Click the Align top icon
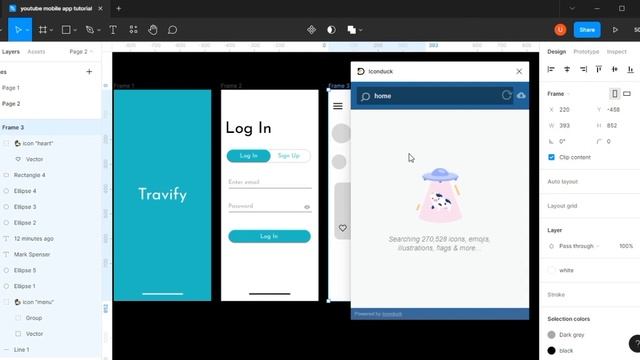This screenshot has height=360, width=640. [599, 69]
